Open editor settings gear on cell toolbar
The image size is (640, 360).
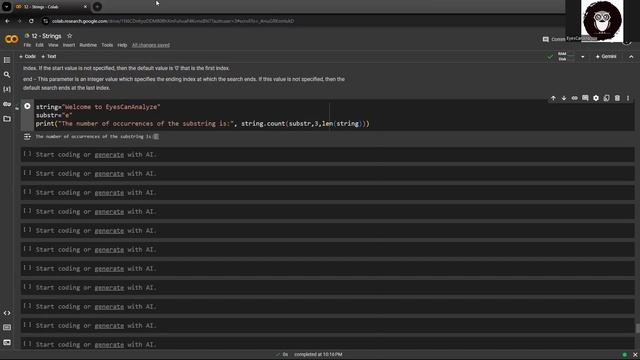click(x=596, y=98)
